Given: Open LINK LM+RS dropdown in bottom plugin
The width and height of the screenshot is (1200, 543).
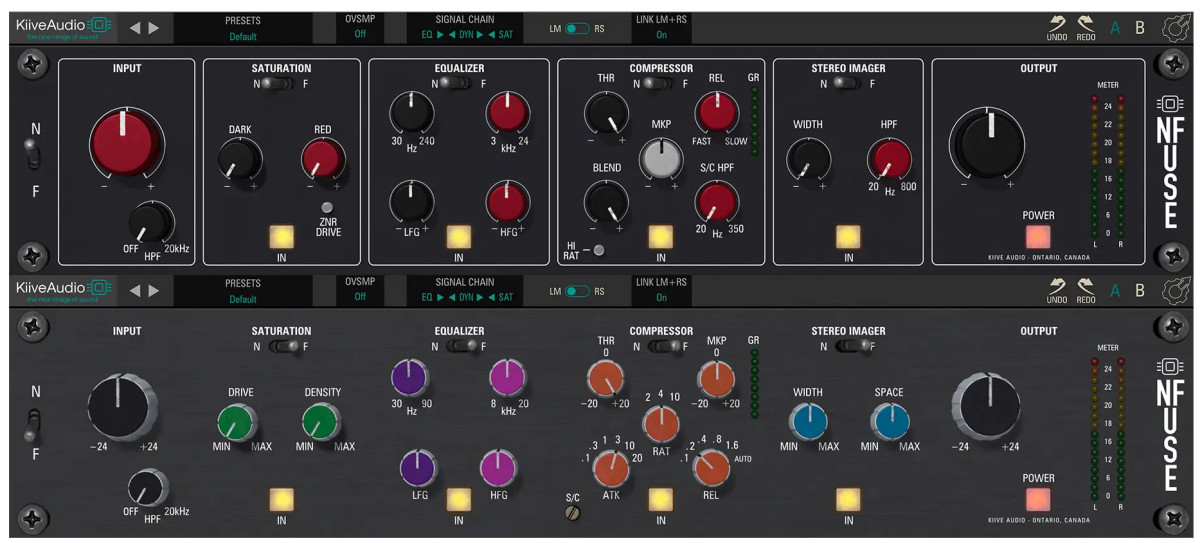Looking at the screenshot, I should pos(661,291).
